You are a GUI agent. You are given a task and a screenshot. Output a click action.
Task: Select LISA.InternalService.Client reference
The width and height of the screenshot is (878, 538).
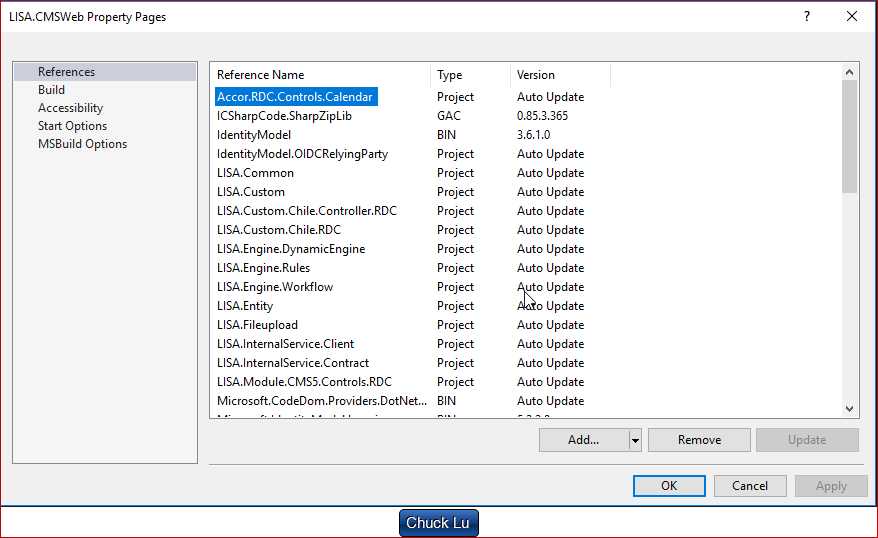click(286, 344)
